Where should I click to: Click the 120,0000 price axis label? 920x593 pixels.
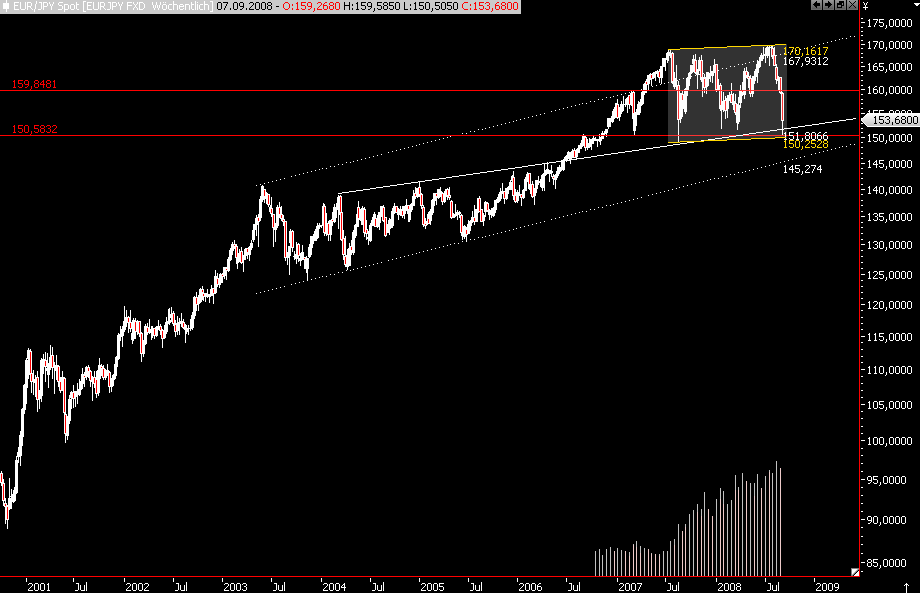[x=889, y=305]
